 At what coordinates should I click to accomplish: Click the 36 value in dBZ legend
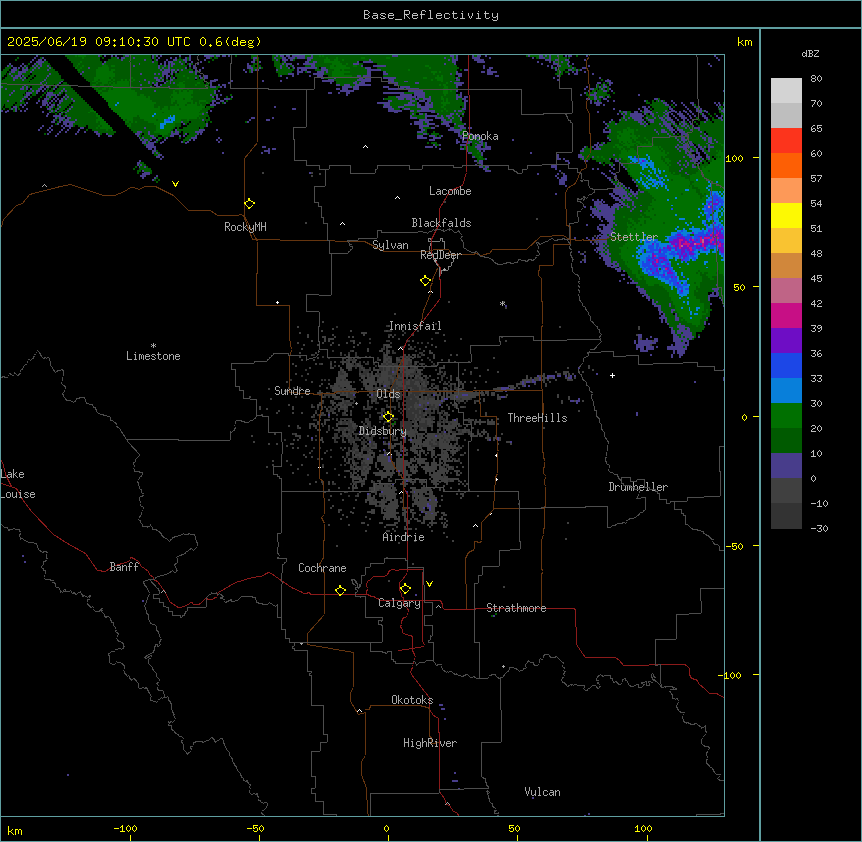[816, 353]
